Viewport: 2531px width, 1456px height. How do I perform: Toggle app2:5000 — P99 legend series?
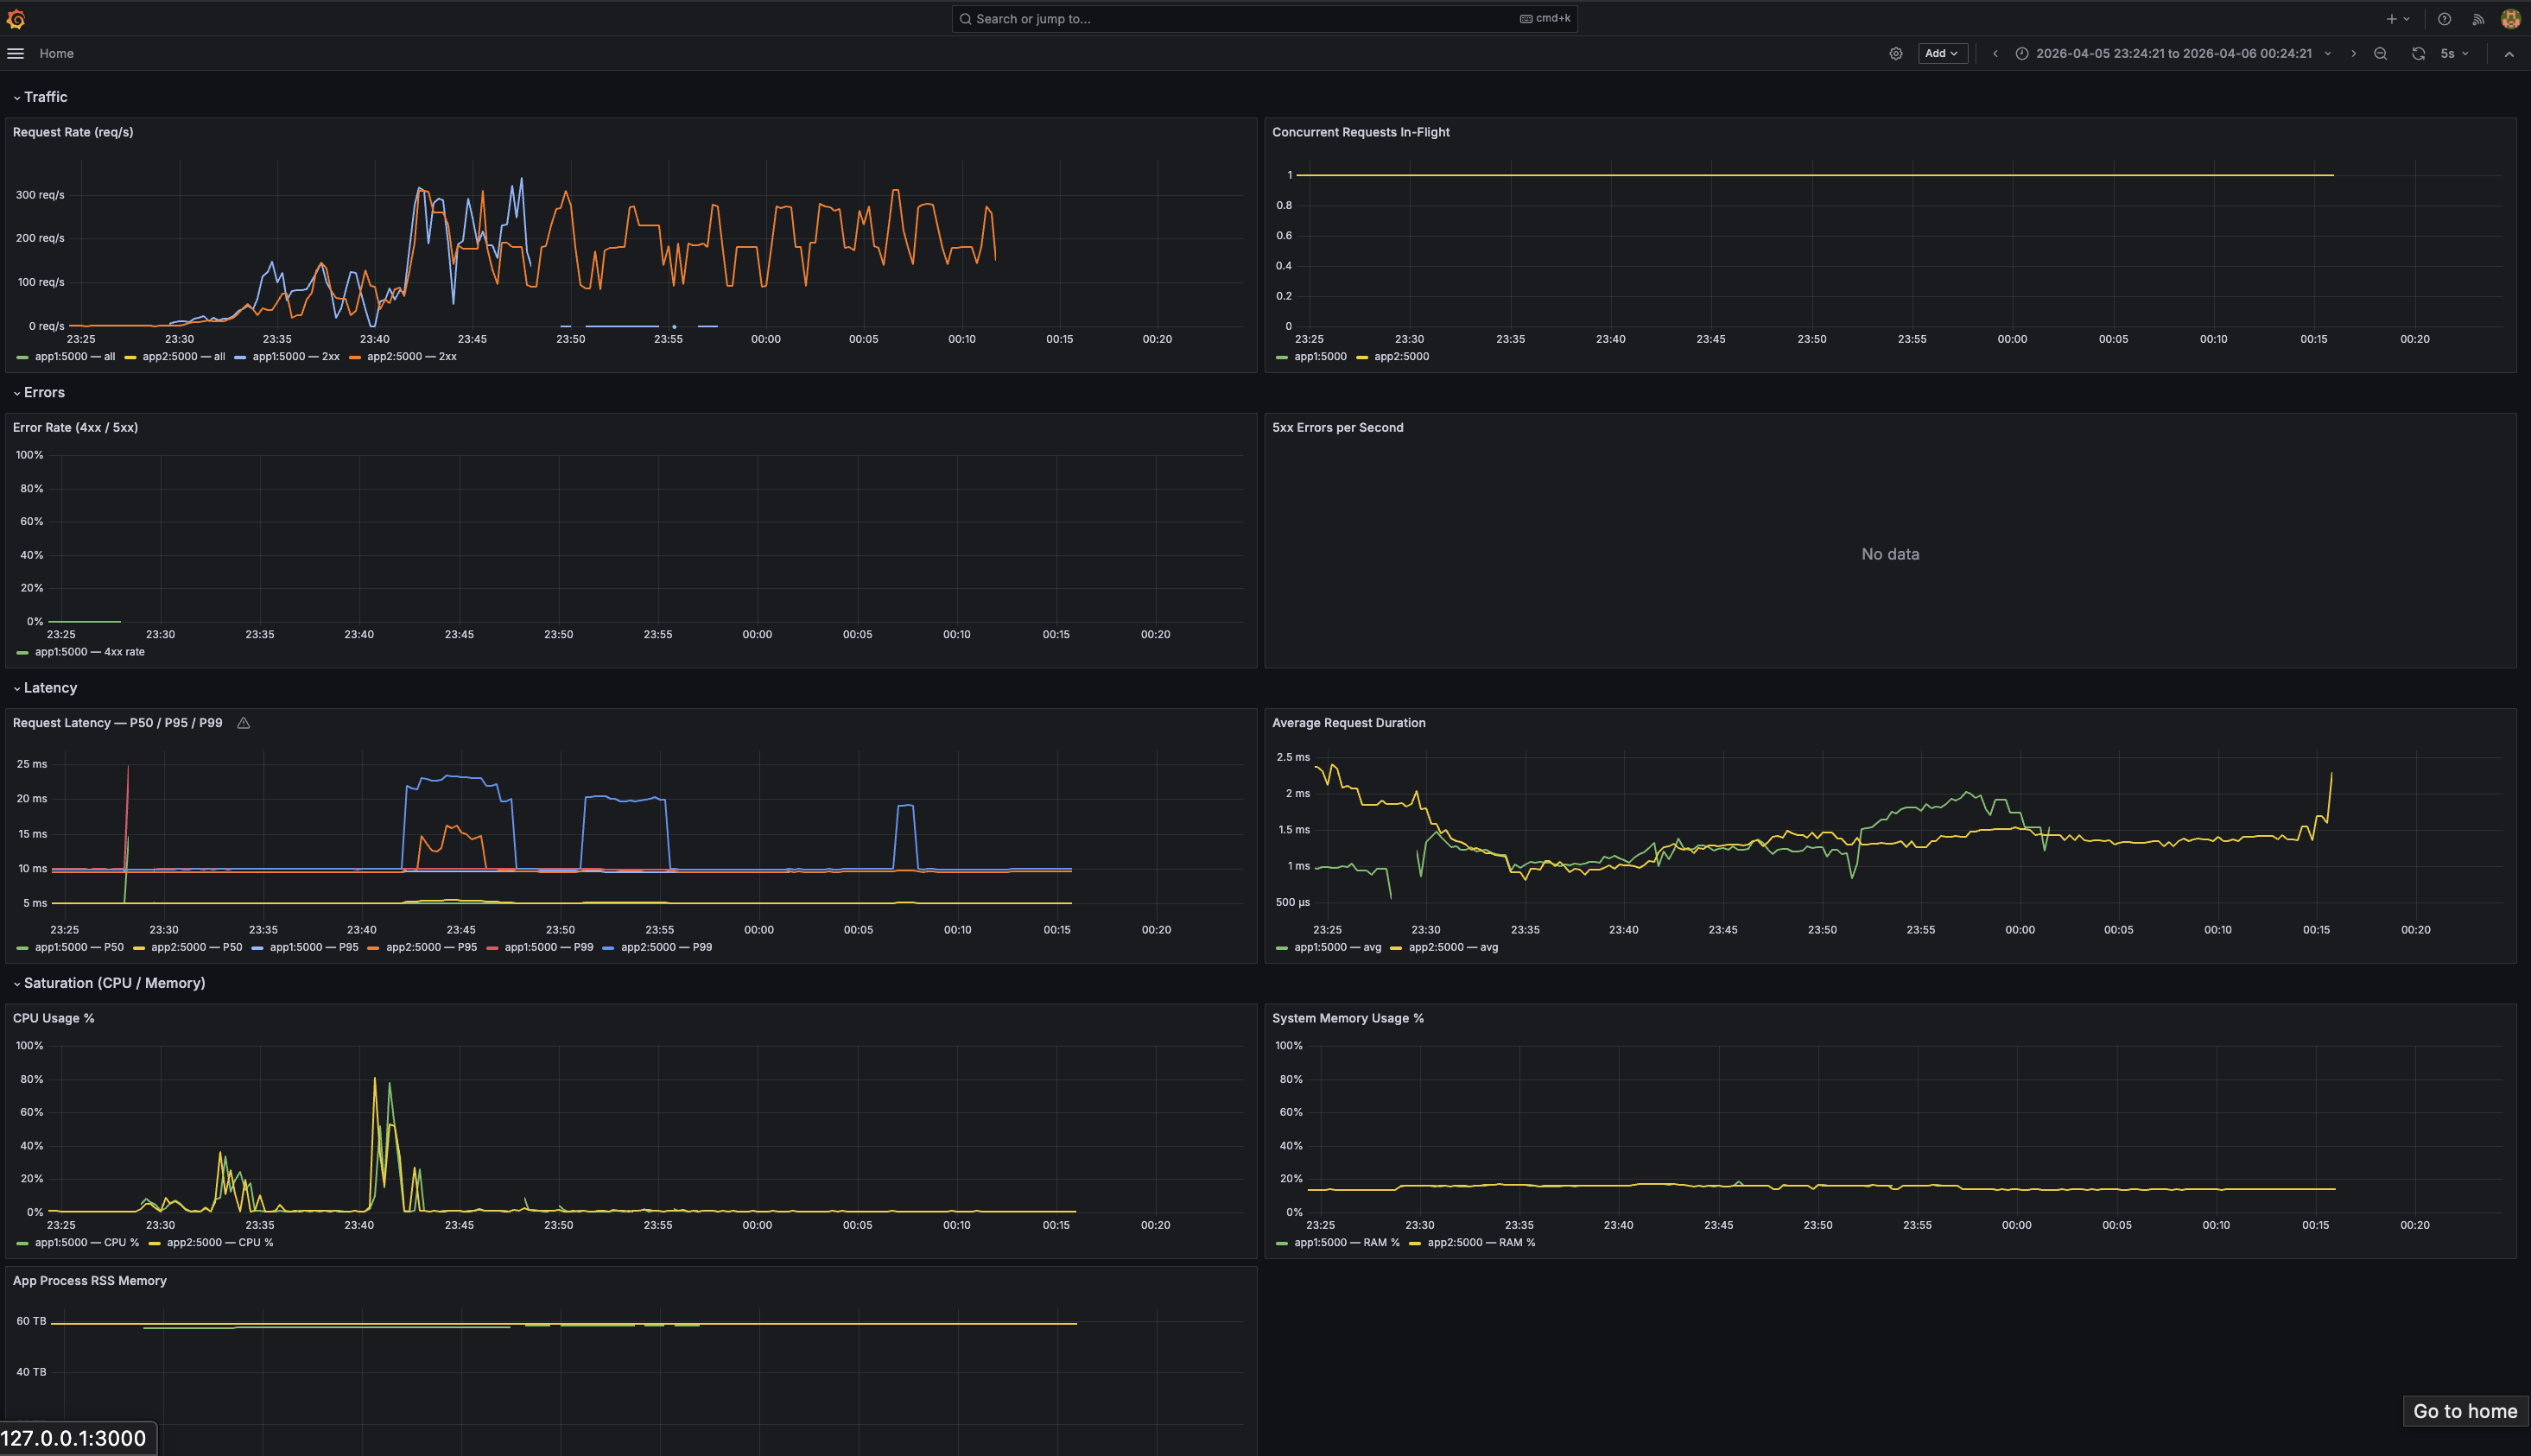coord(665,947)
